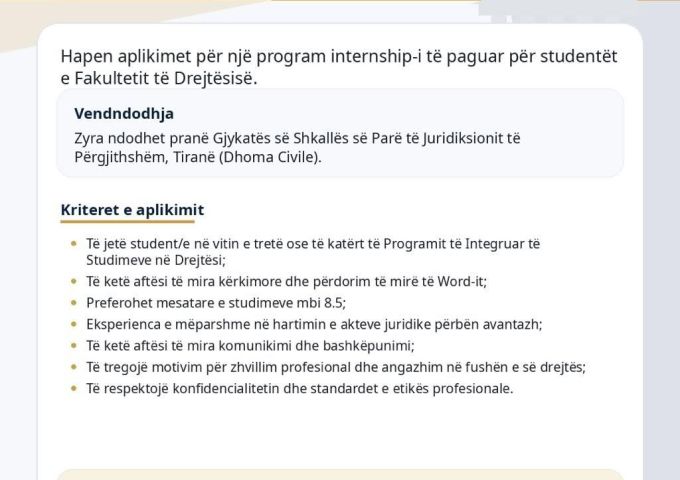Screen dimensions: 680x480
Task: Select the Vendndodhja heading
Action: 124,114
